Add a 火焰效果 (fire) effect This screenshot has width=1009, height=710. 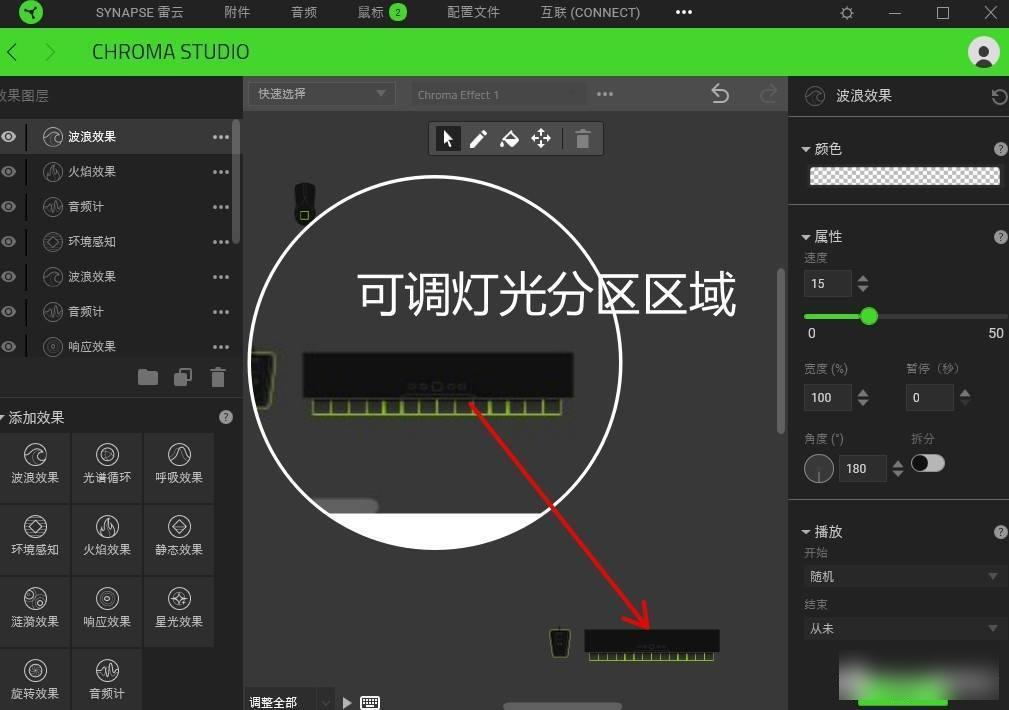click(106, 540)
